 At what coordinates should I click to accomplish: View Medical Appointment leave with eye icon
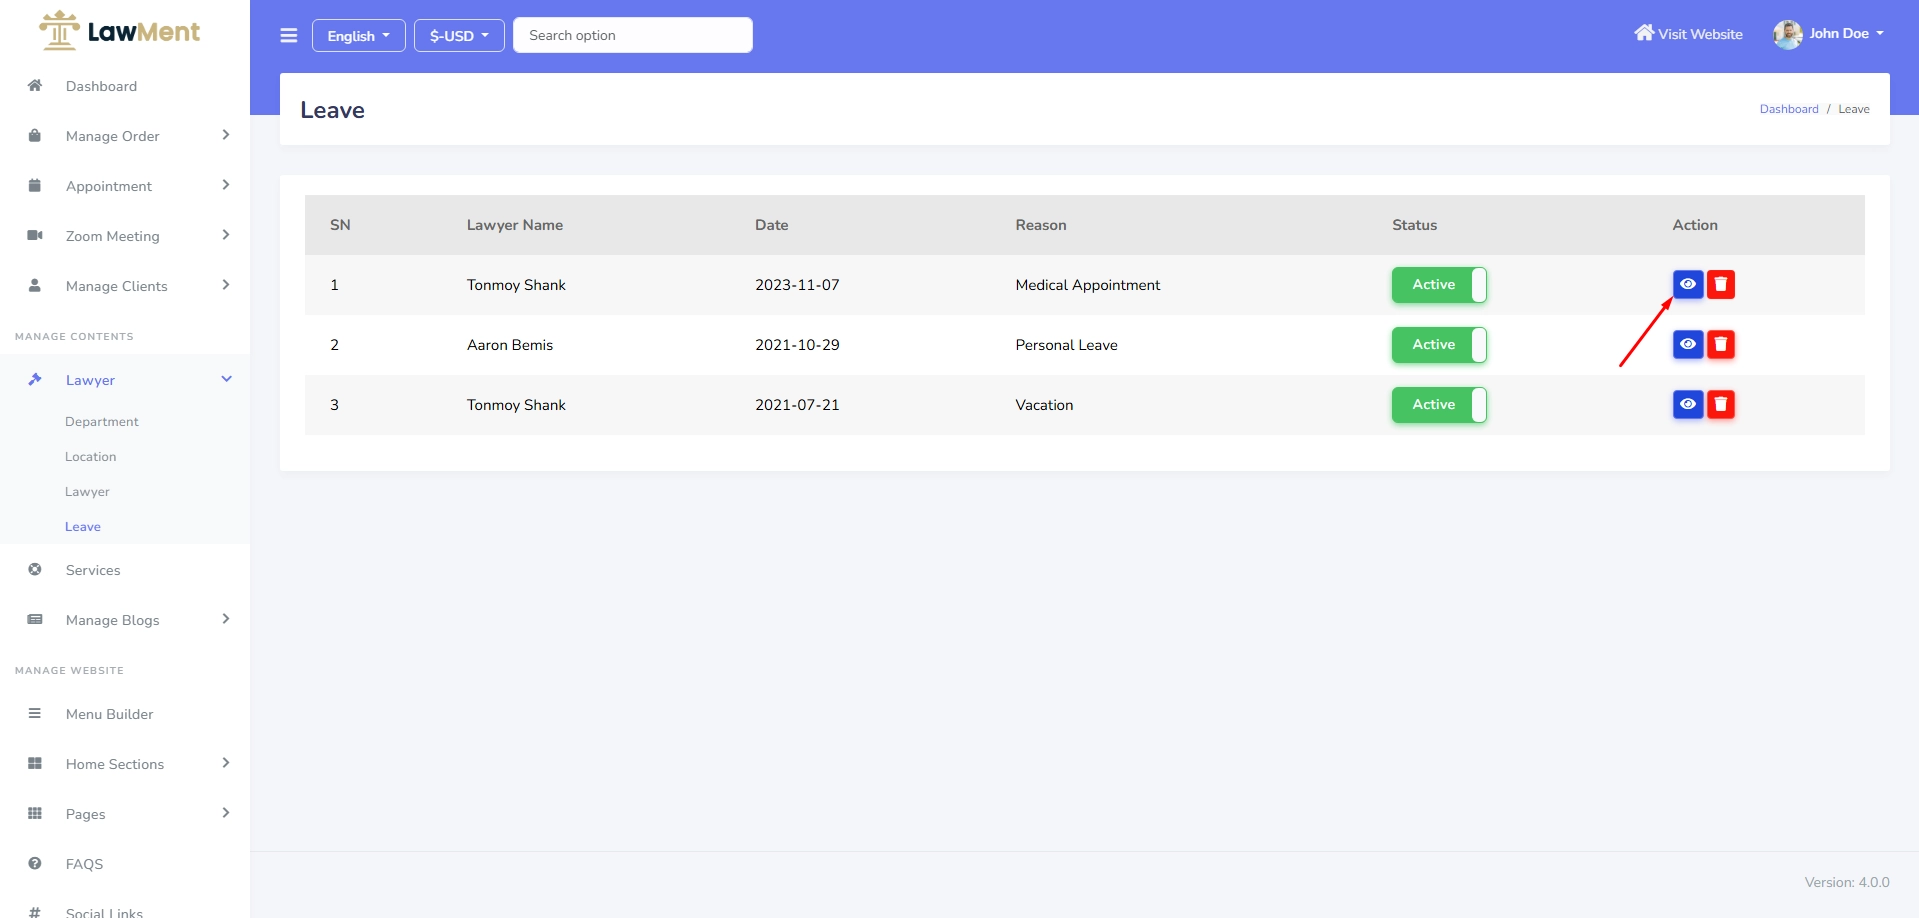pos(1688,284)
